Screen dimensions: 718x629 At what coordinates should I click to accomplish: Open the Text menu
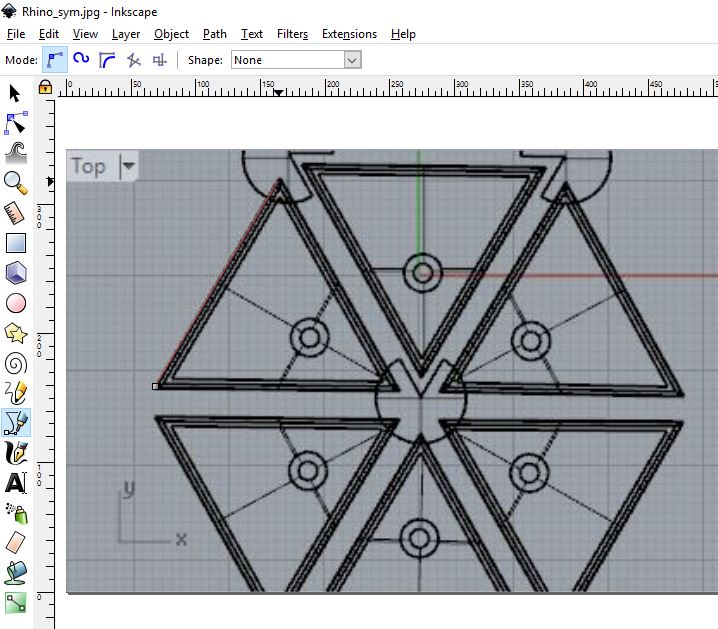(x=252, y=34)
